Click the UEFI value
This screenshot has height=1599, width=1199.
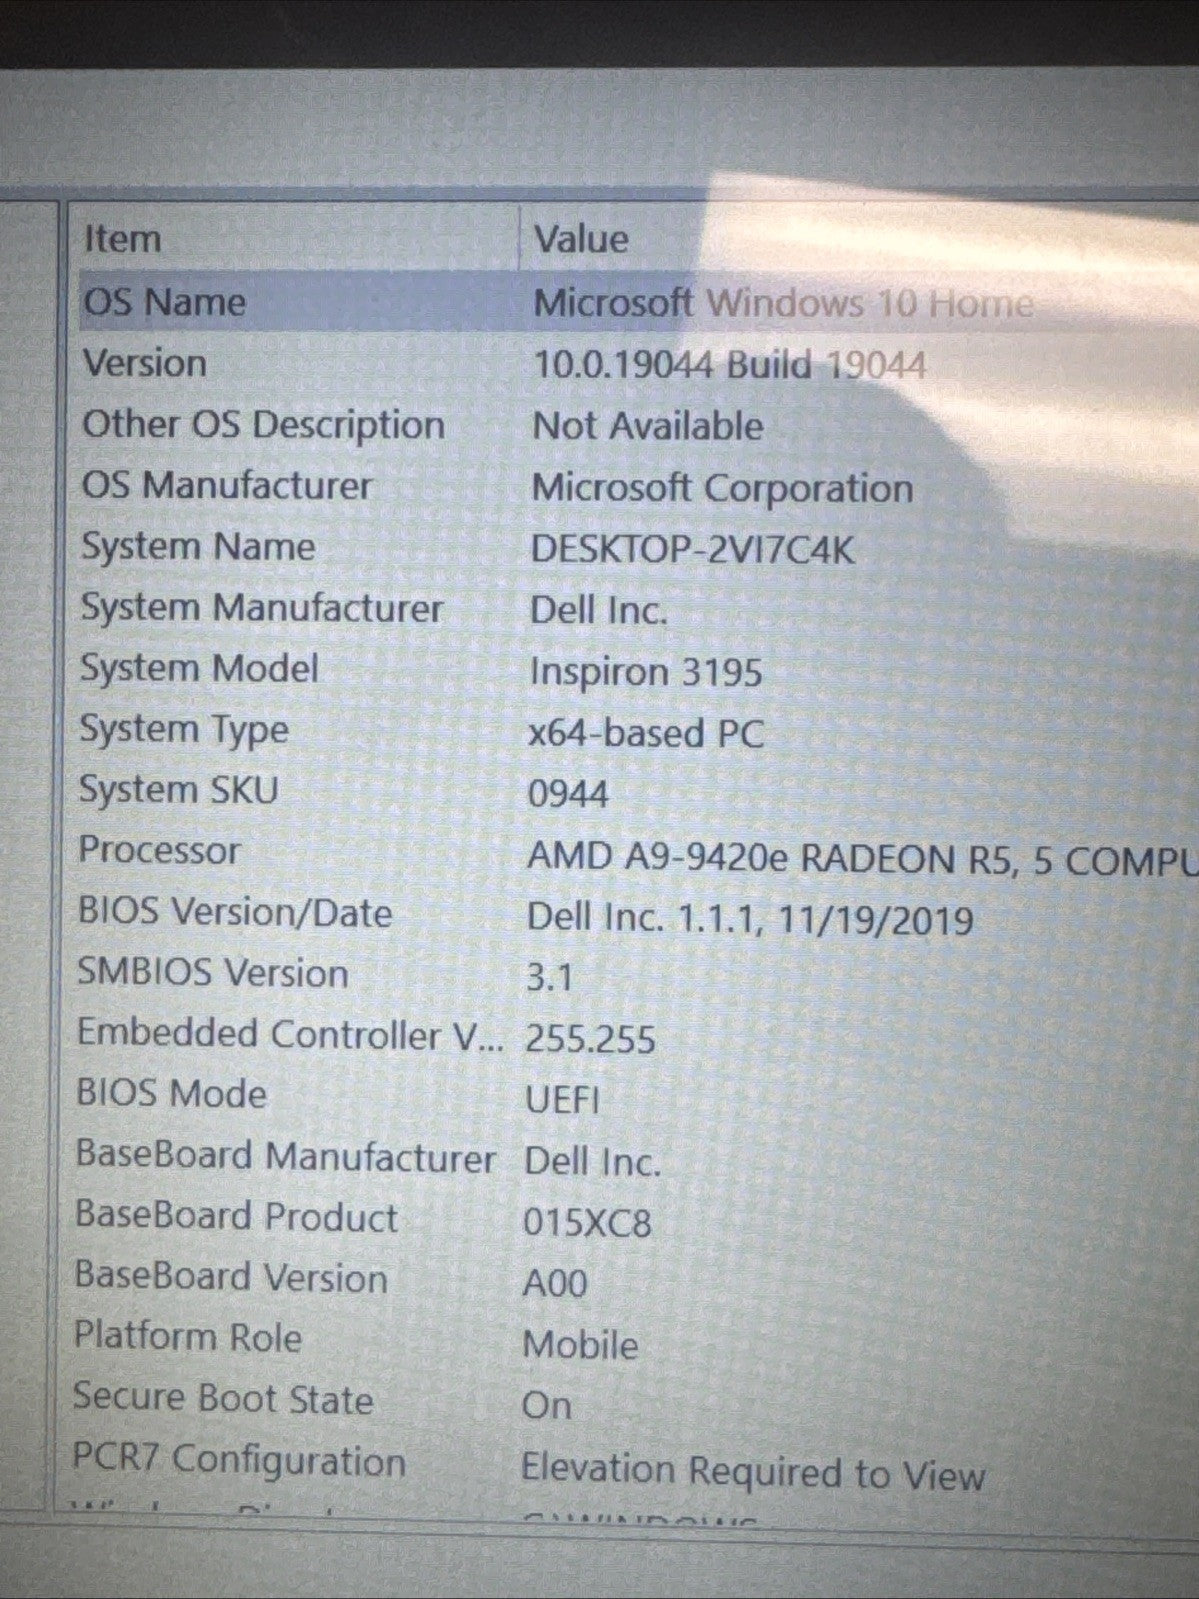[x=562, y=1100]
